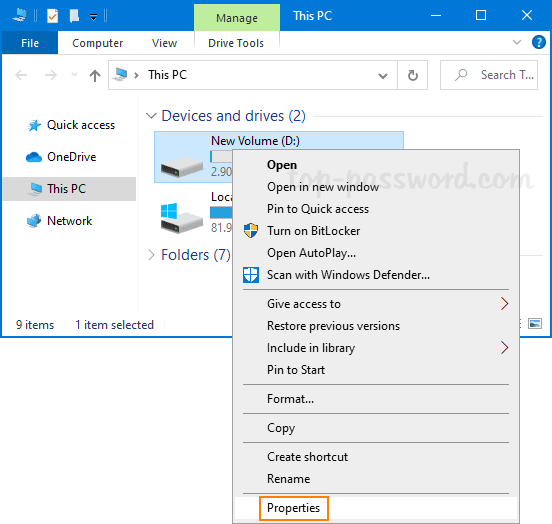Click the New Volume (D:) drive icon
This screenshot has height=524, width=552.
click(182, 166)
